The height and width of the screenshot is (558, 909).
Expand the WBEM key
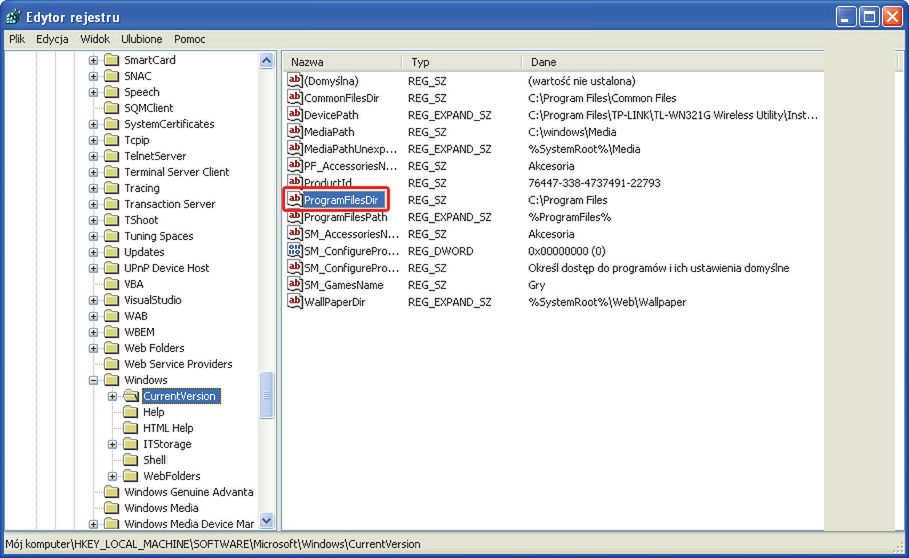coord(93,333)
